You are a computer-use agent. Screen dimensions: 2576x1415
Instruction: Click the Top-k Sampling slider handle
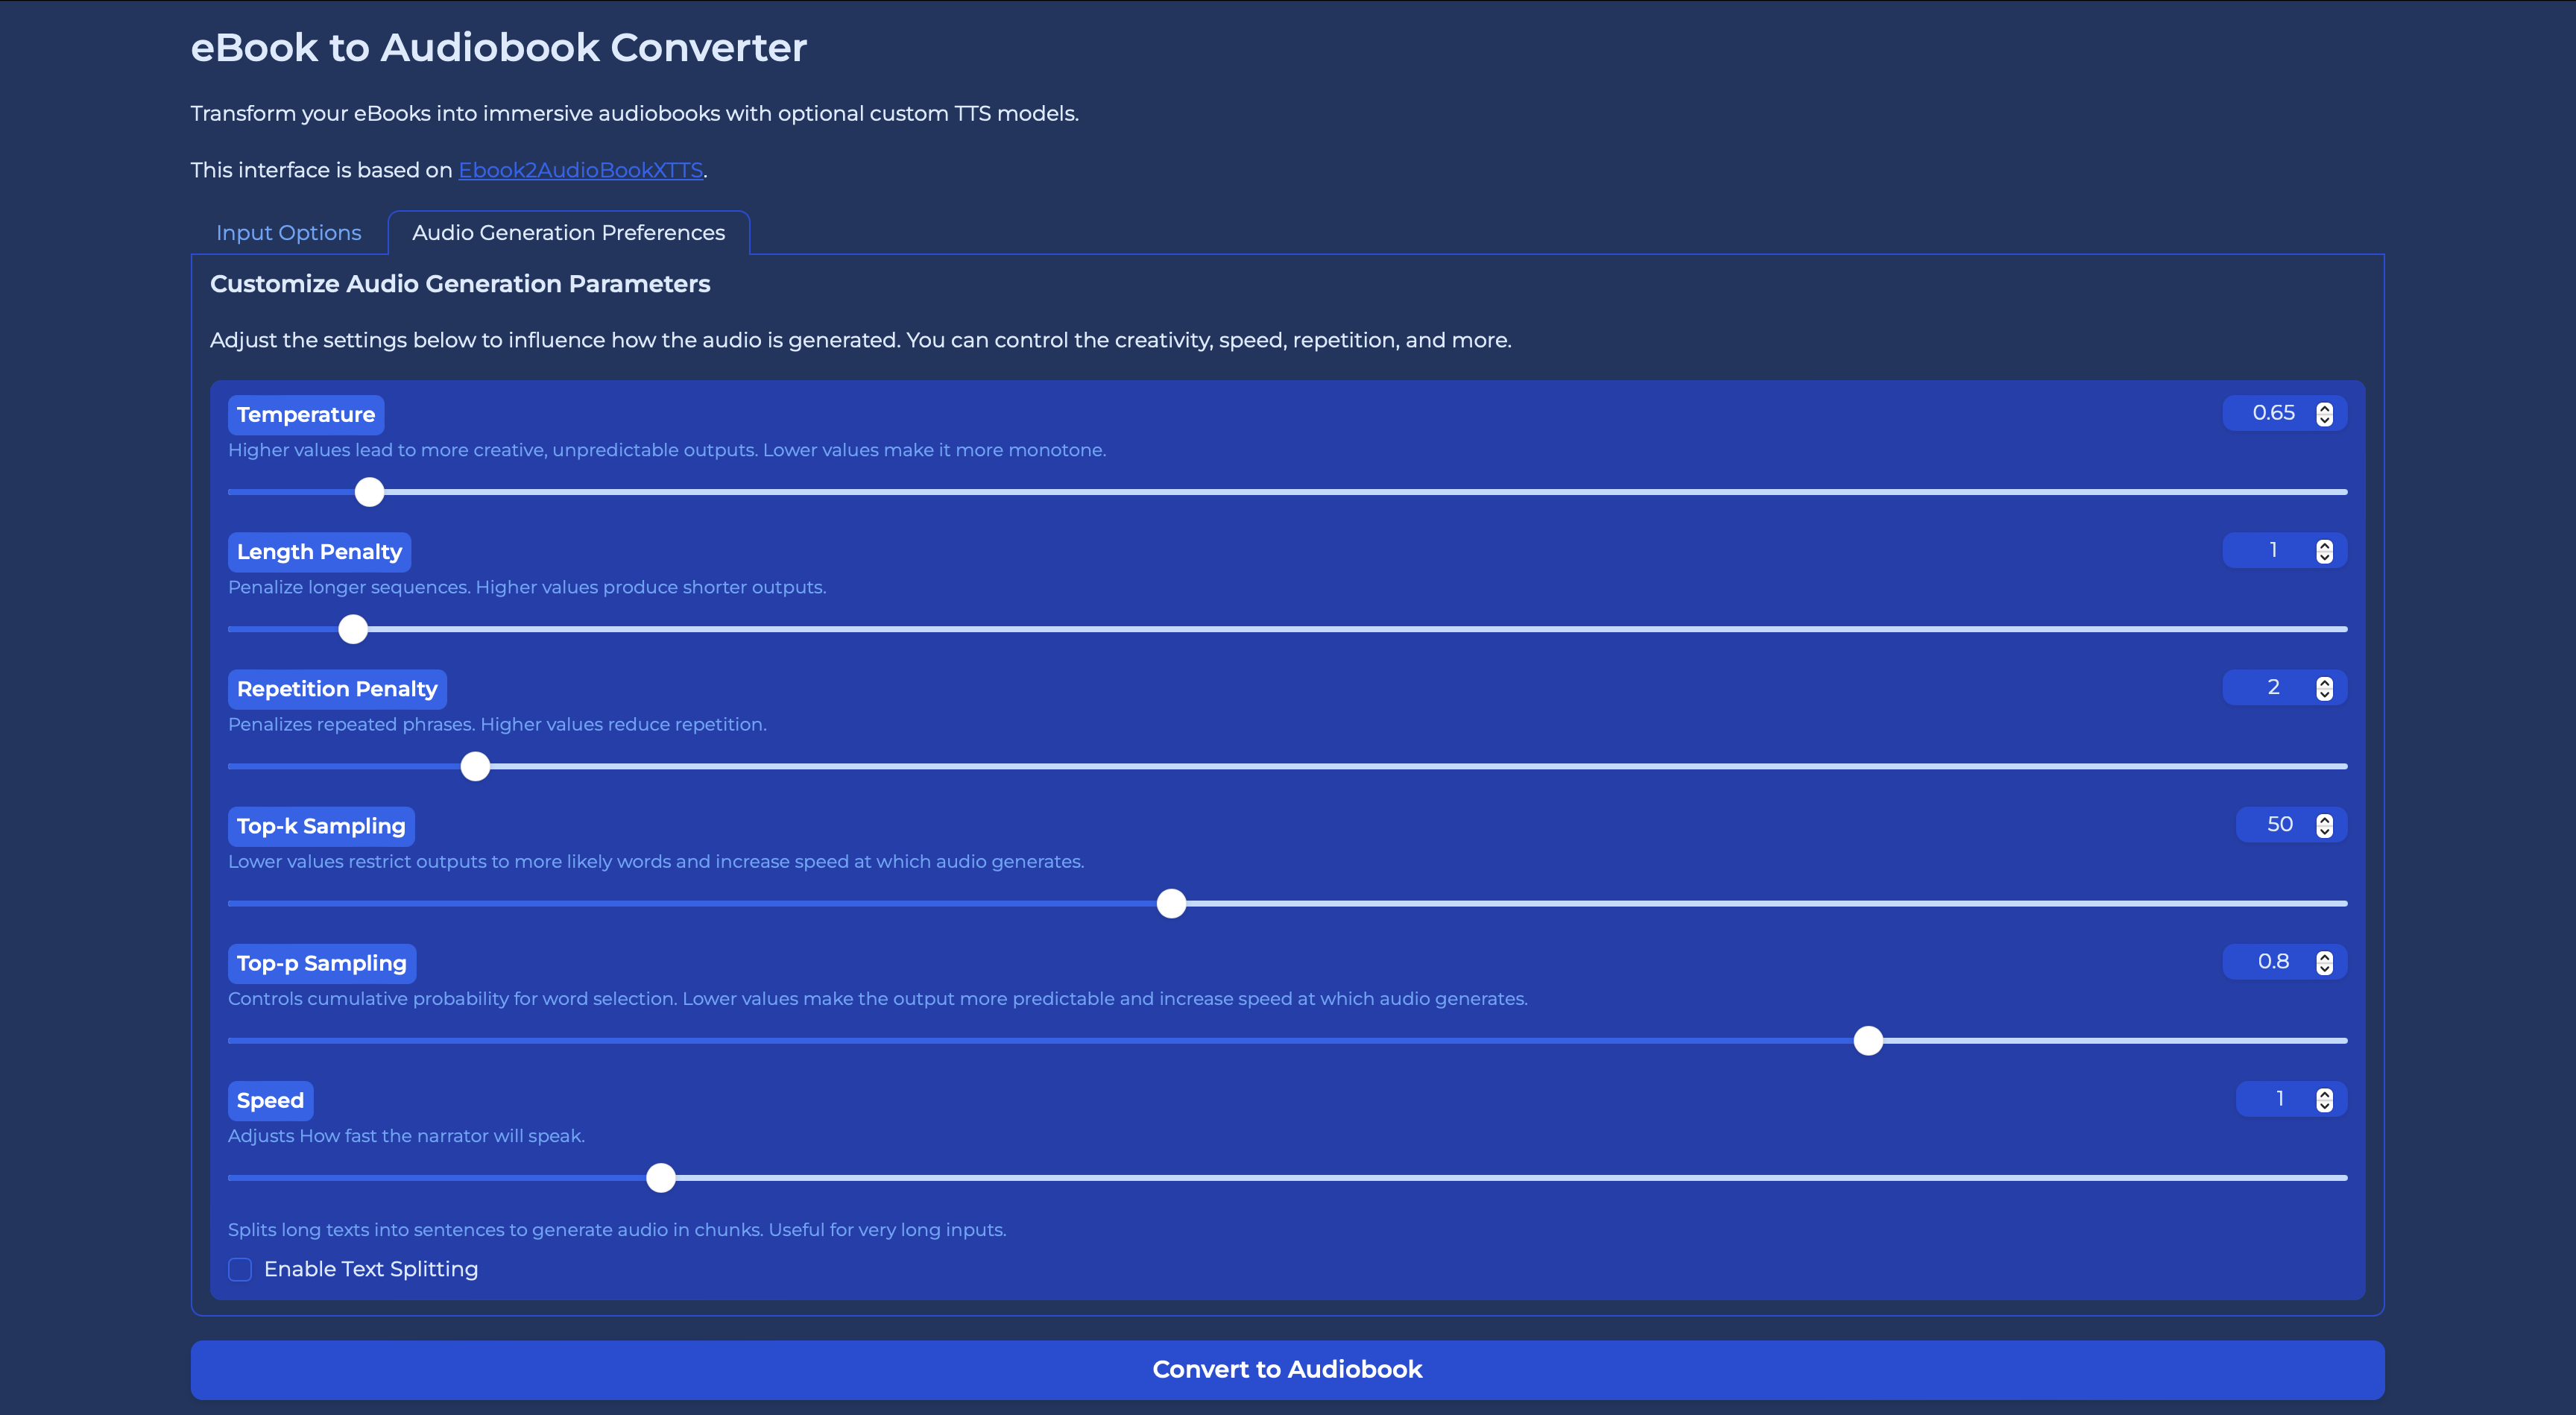click(1171, 904)
